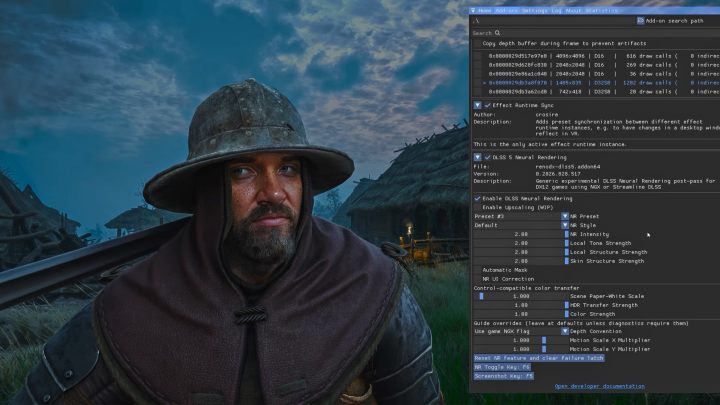Switch to the Home tab
This screenshot has width=720, height=405.
[485, 11]
